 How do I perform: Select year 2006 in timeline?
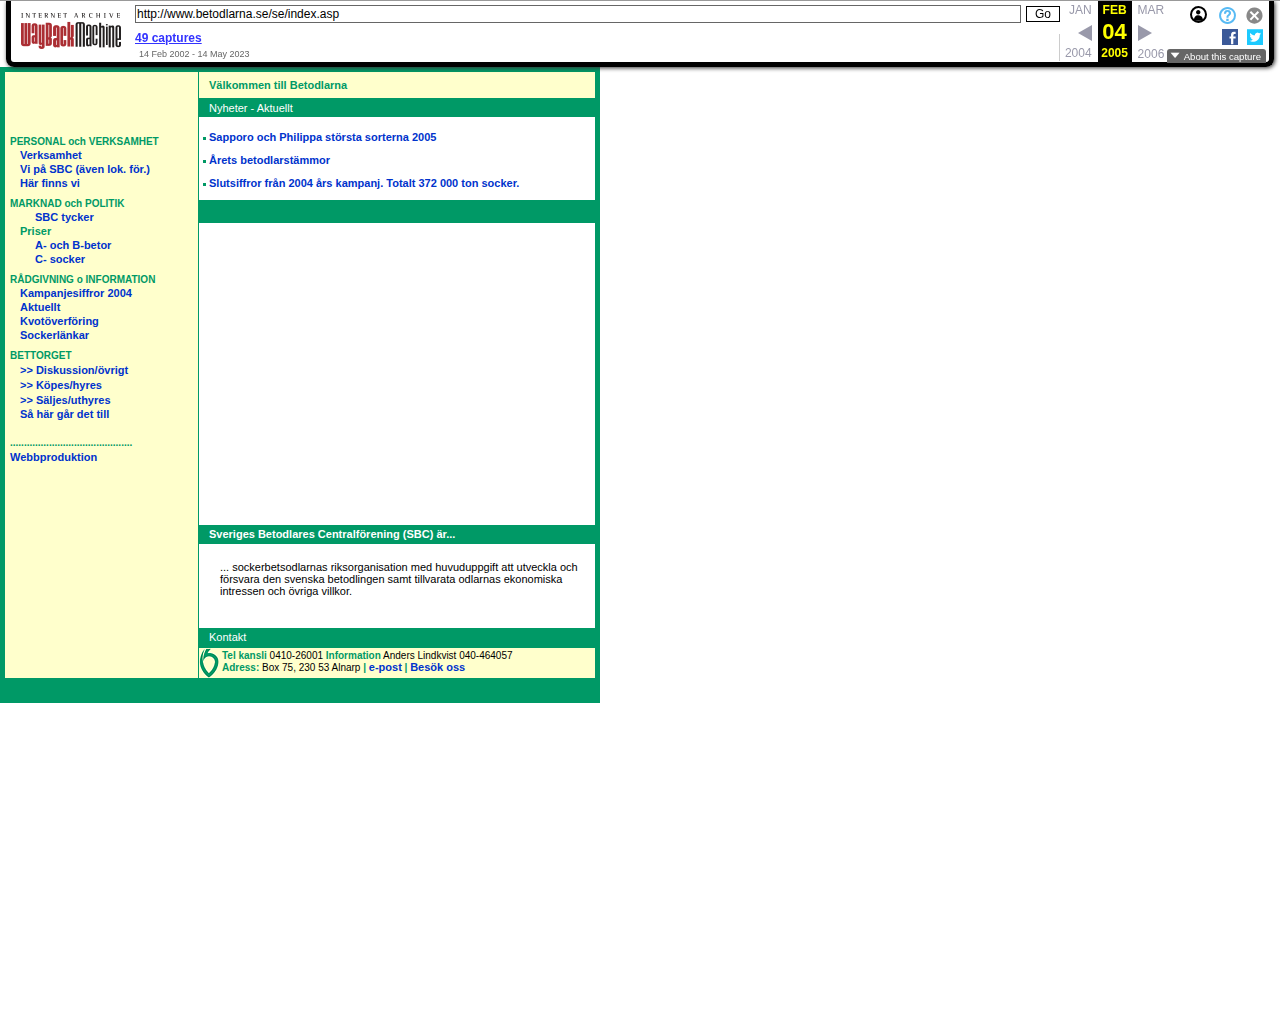click(1151, 54)
